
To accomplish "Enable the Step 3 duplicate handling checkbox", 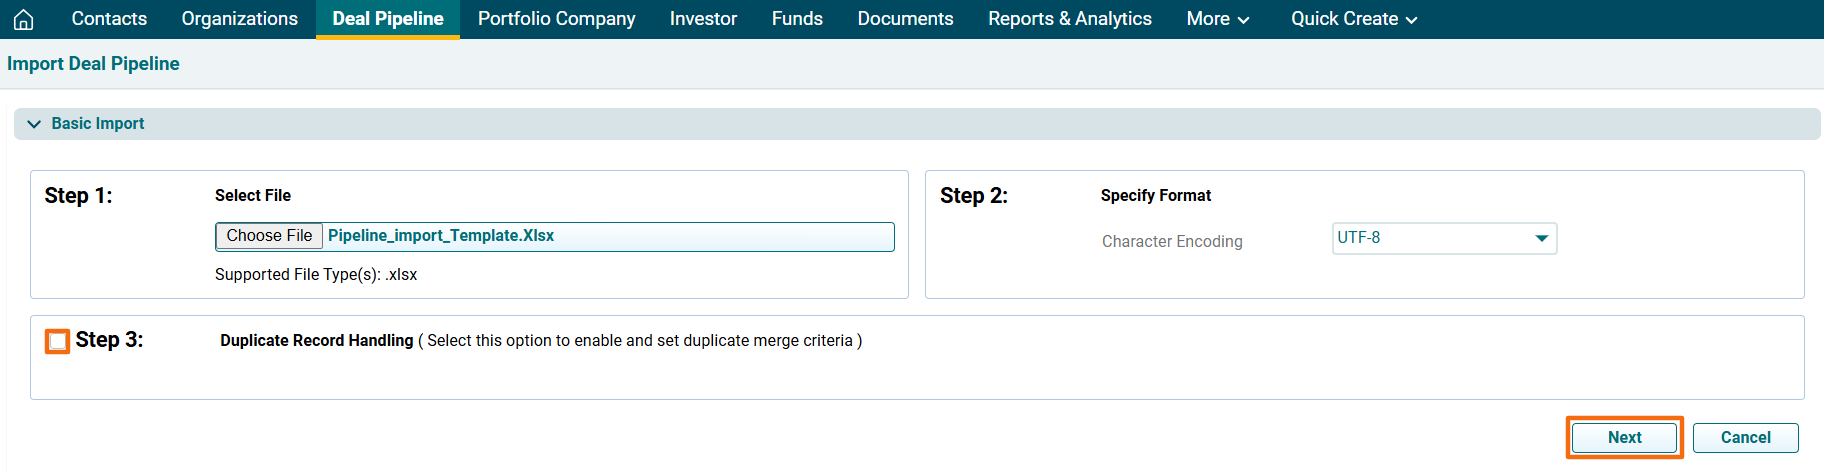I will tap(58, 342).
